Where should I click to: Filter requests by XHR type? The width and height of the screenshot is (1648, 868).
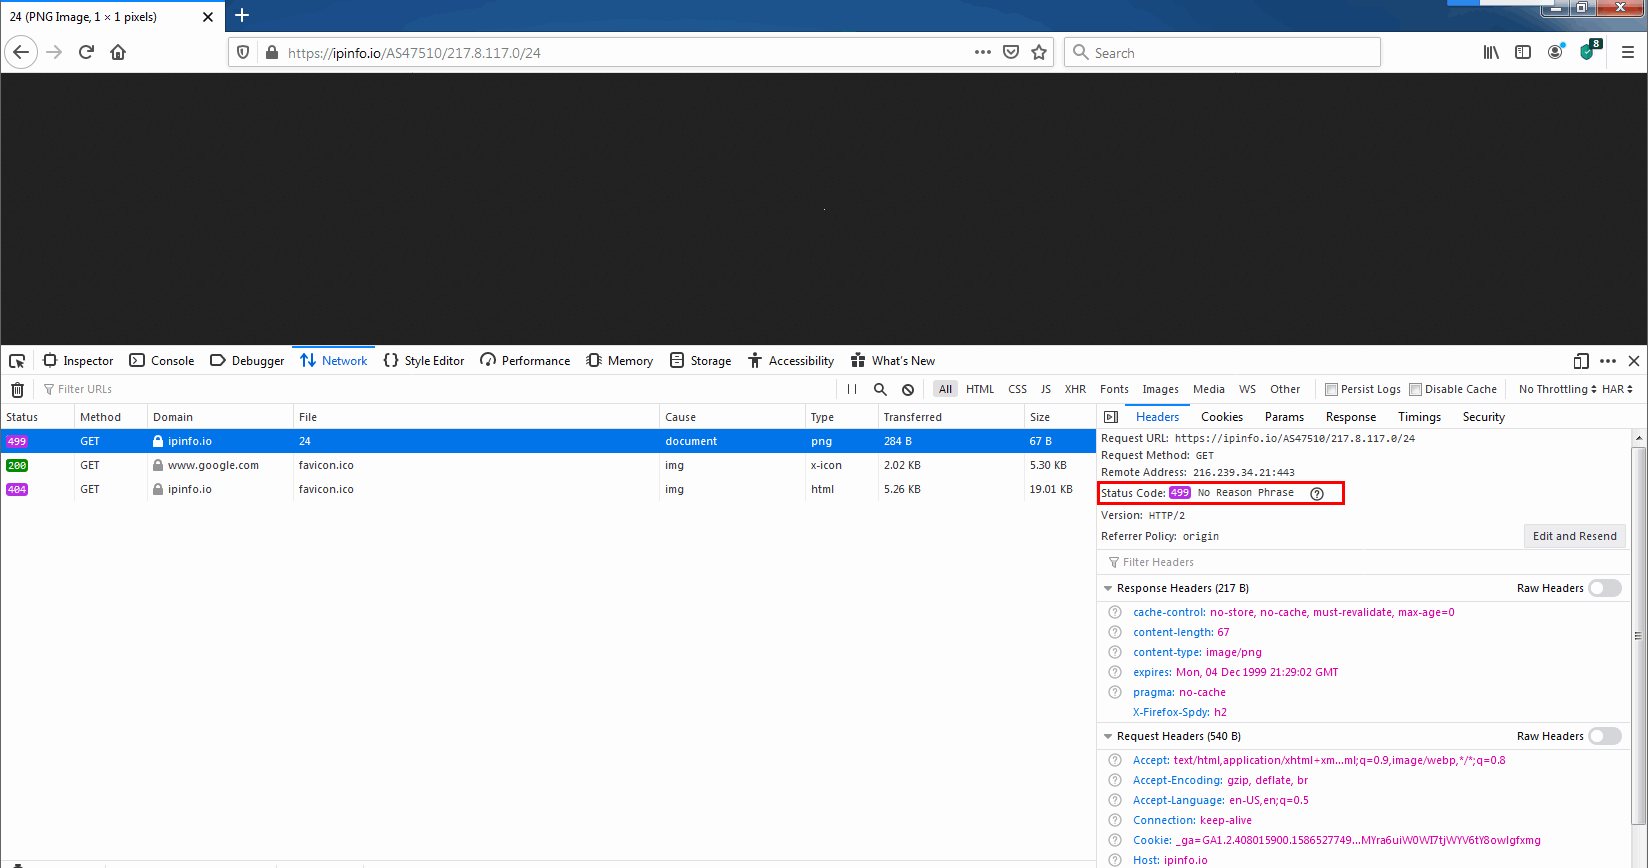(1075, 390)
